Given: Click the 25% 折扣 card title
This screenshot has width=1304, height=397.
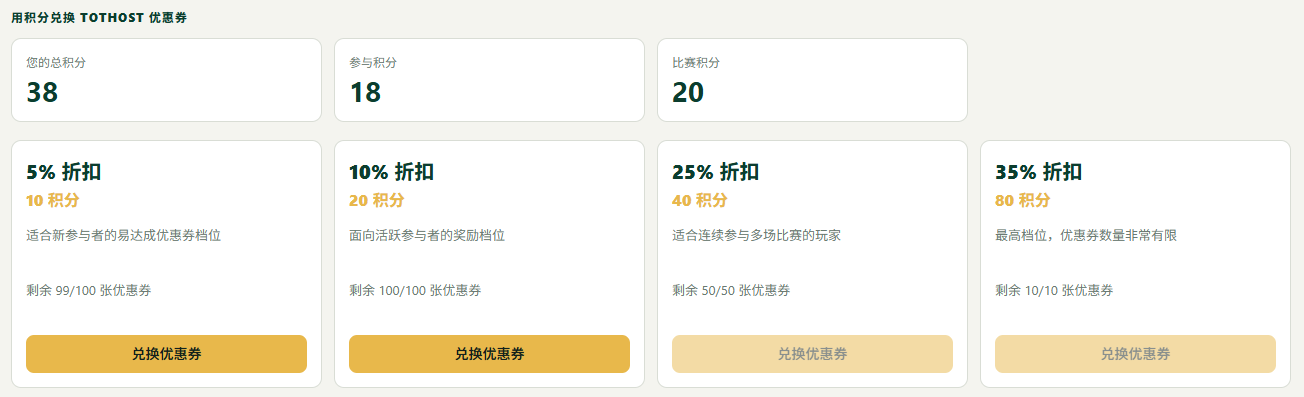Looking at the screenshot, I should (715, 172).
